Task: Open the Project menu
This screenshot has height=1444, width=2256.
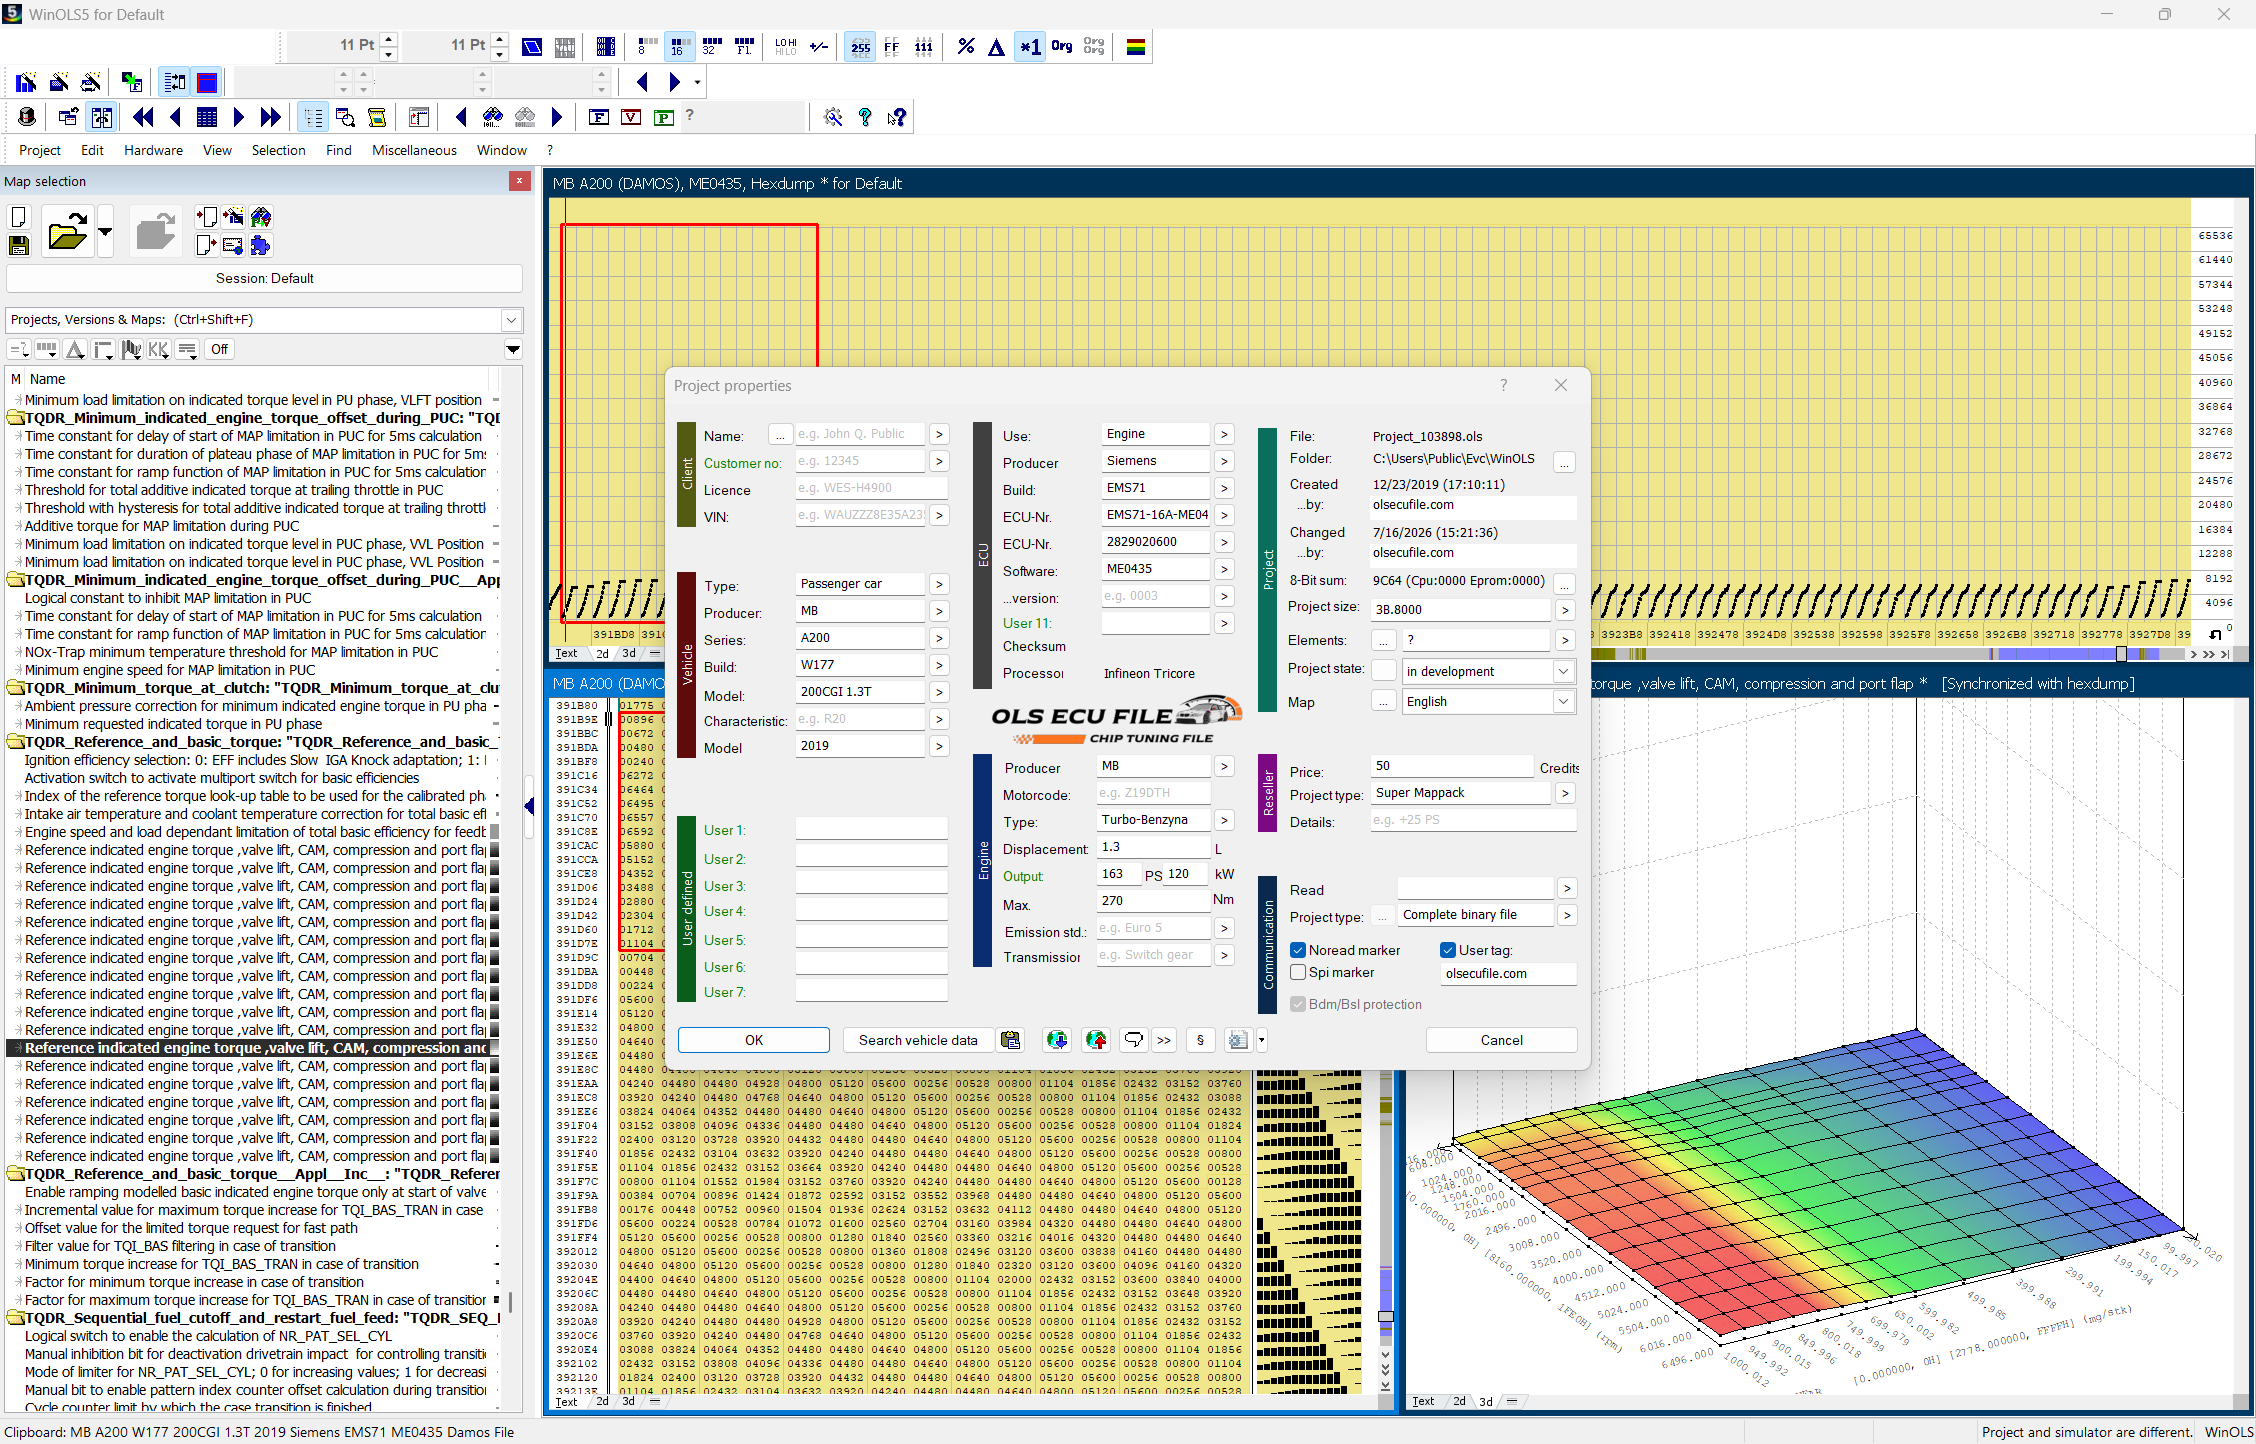Action: [x=40, y=150]
